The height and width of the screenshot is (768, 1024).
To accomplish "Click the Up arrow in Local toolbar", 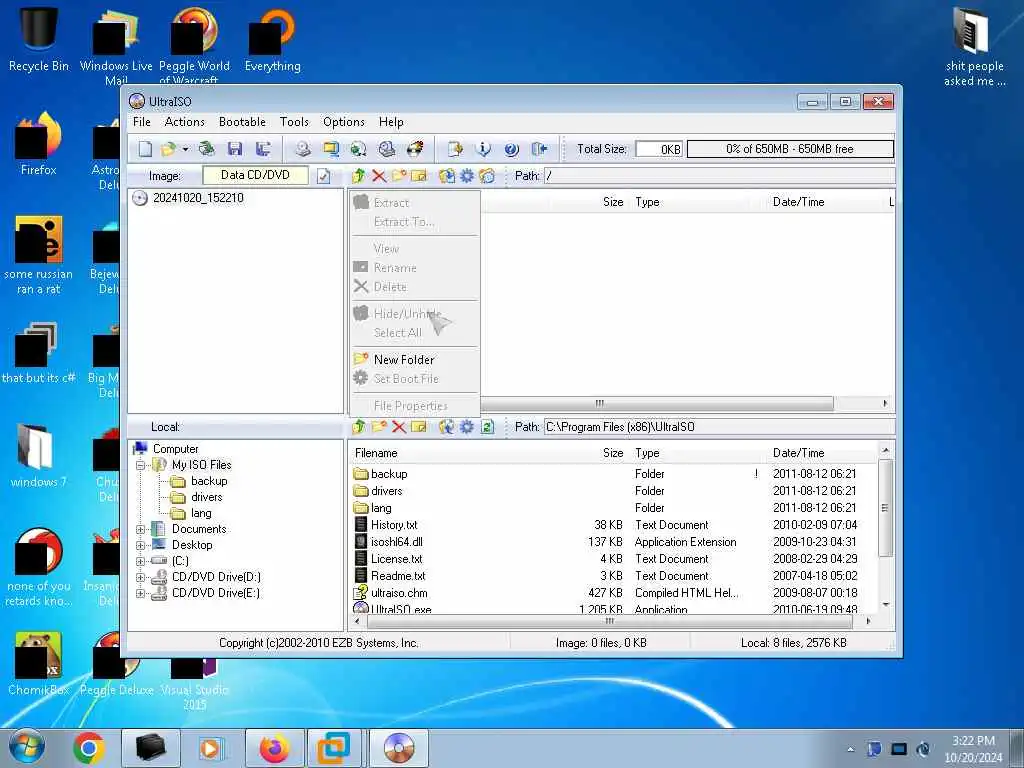I will pos(359,427).
